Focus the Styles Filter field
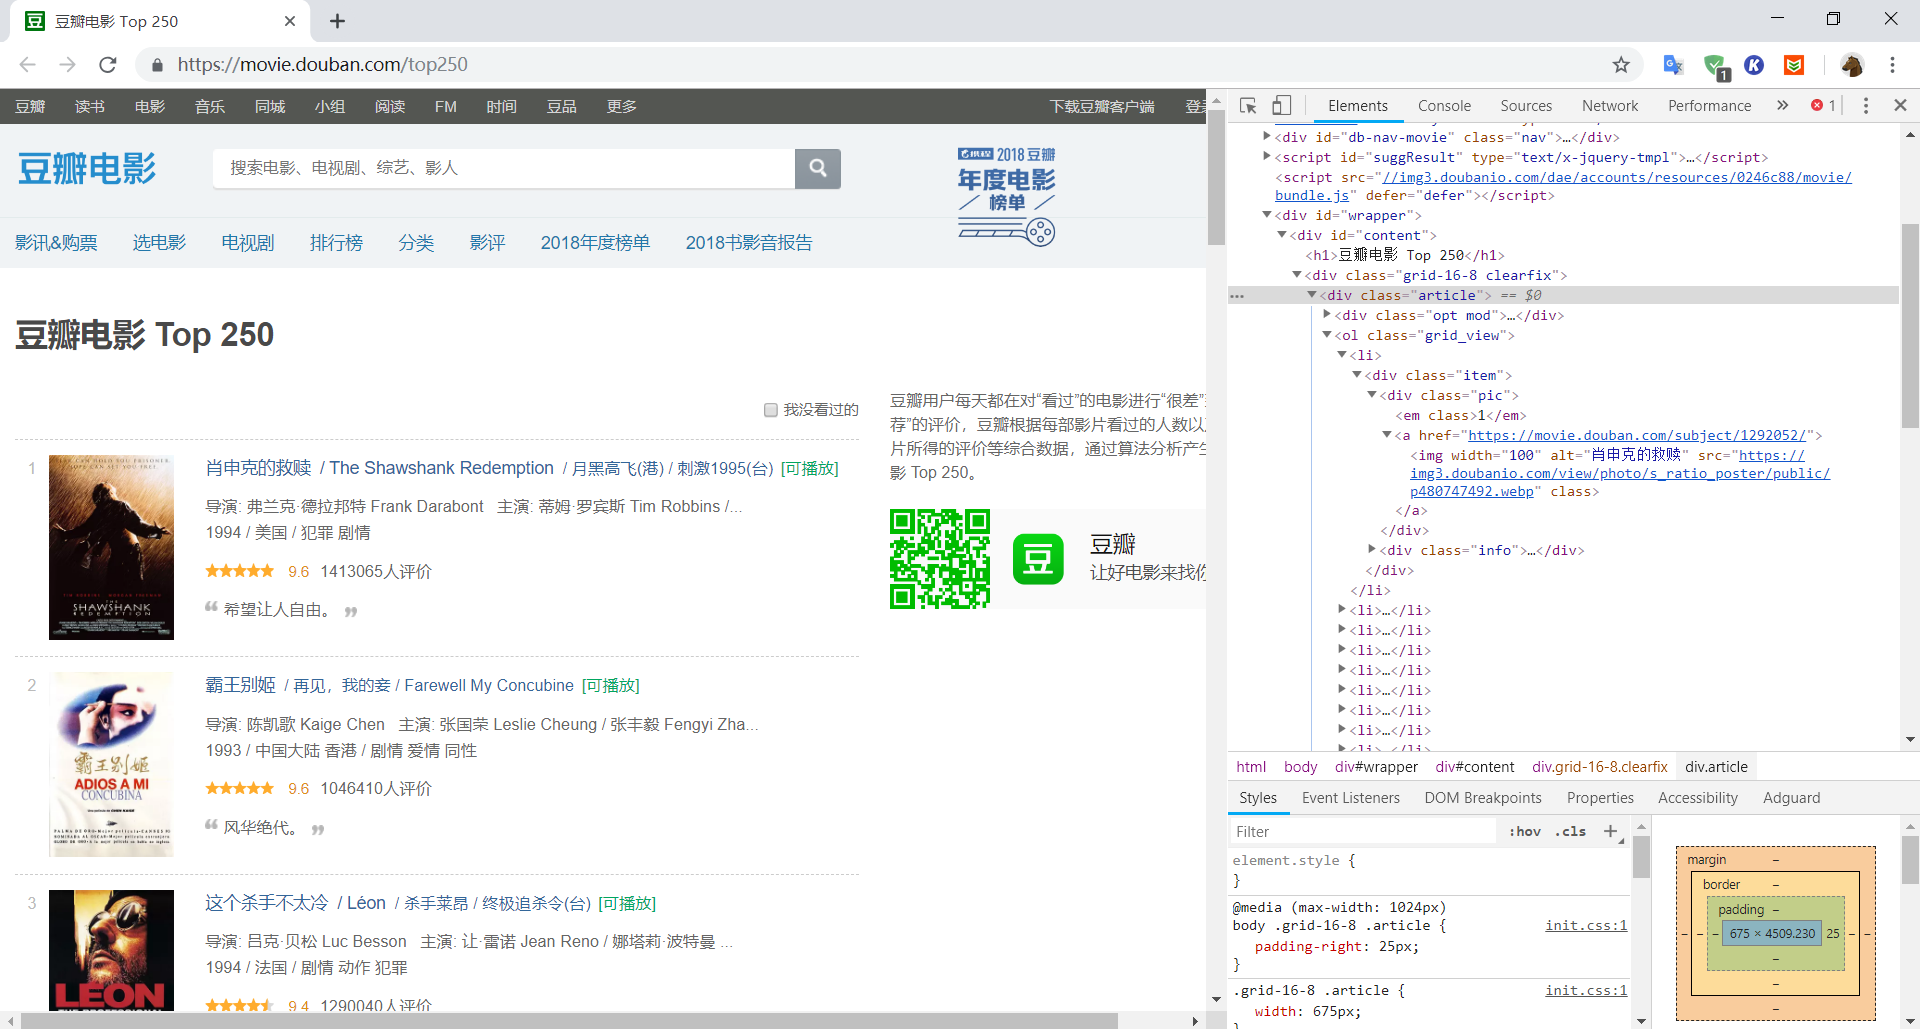1920x1029 pixels. tap(1364, 831)
